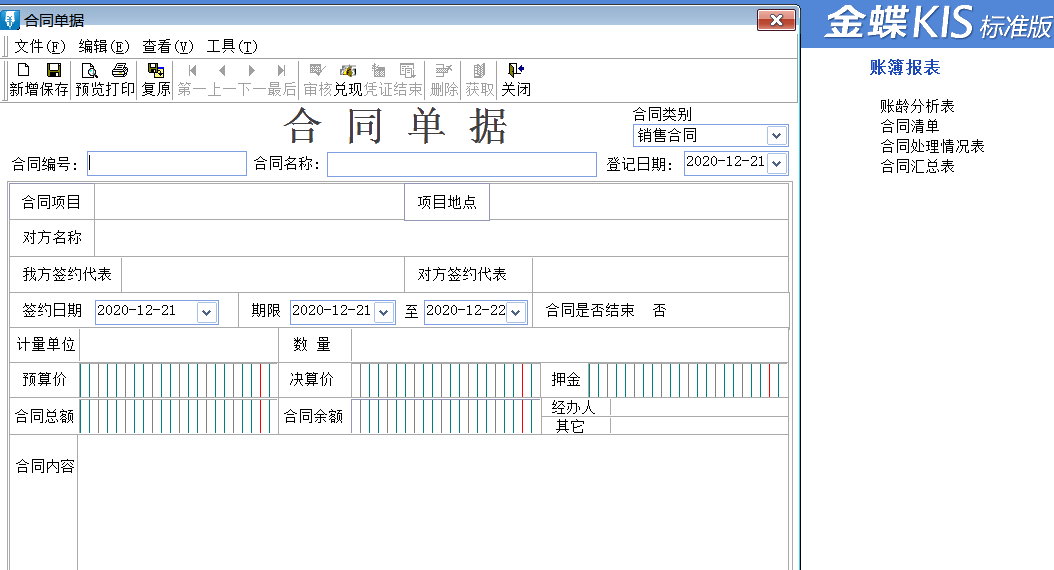
Task: Click the 打印 (Print) toolbar icon
Action: 120,79
